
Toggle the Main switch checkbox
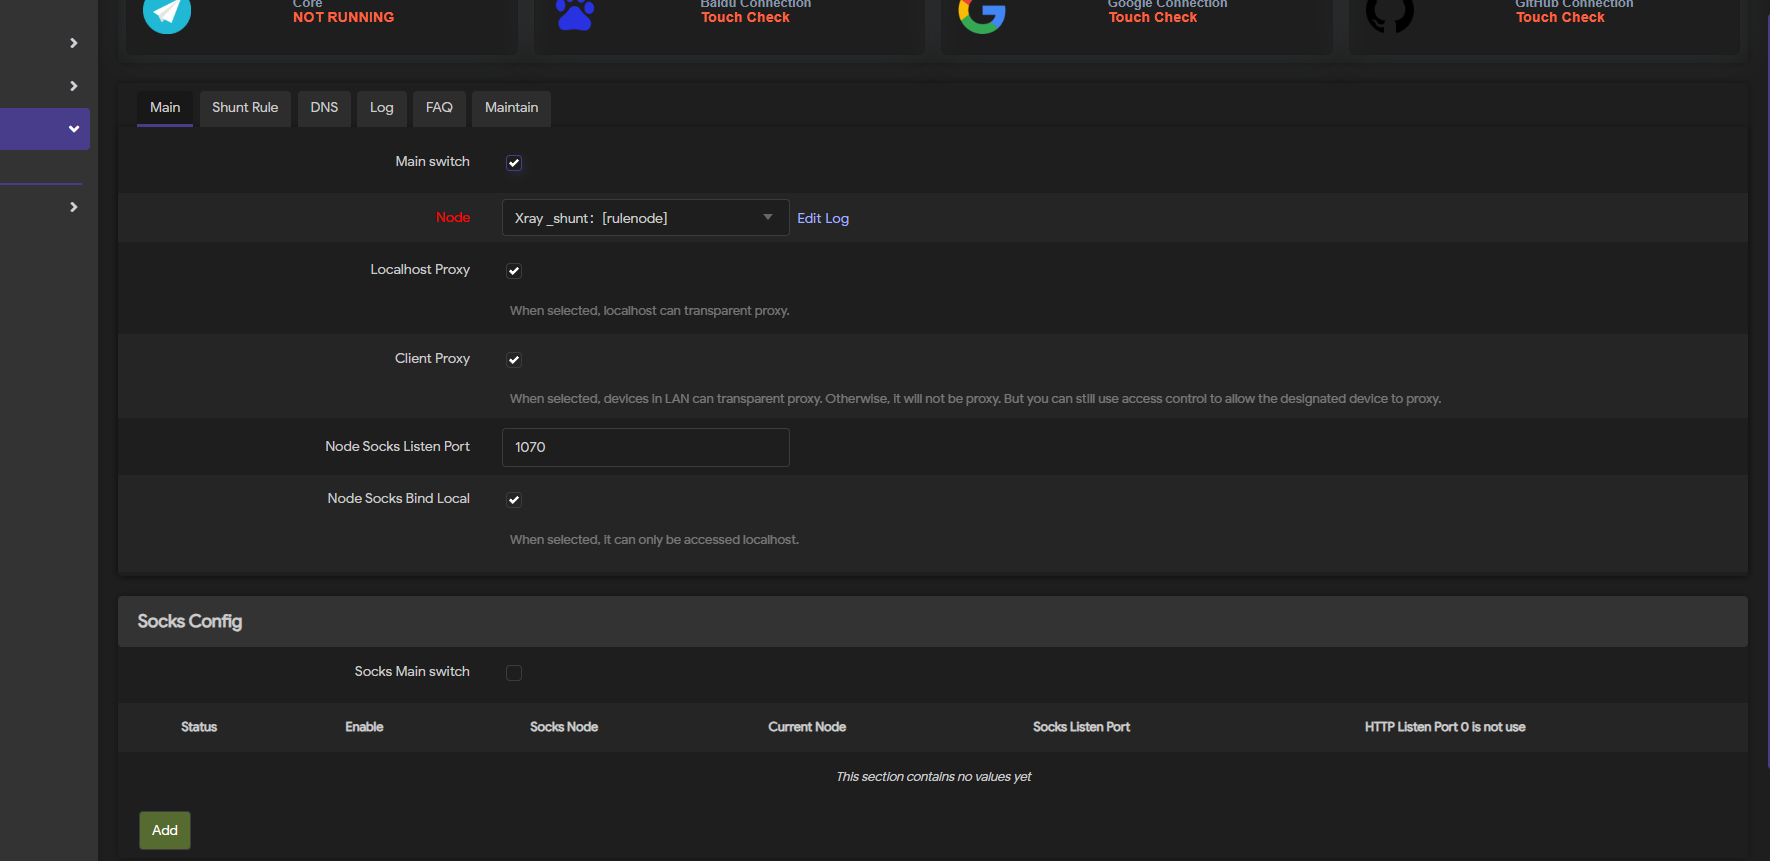pos(514,163)
